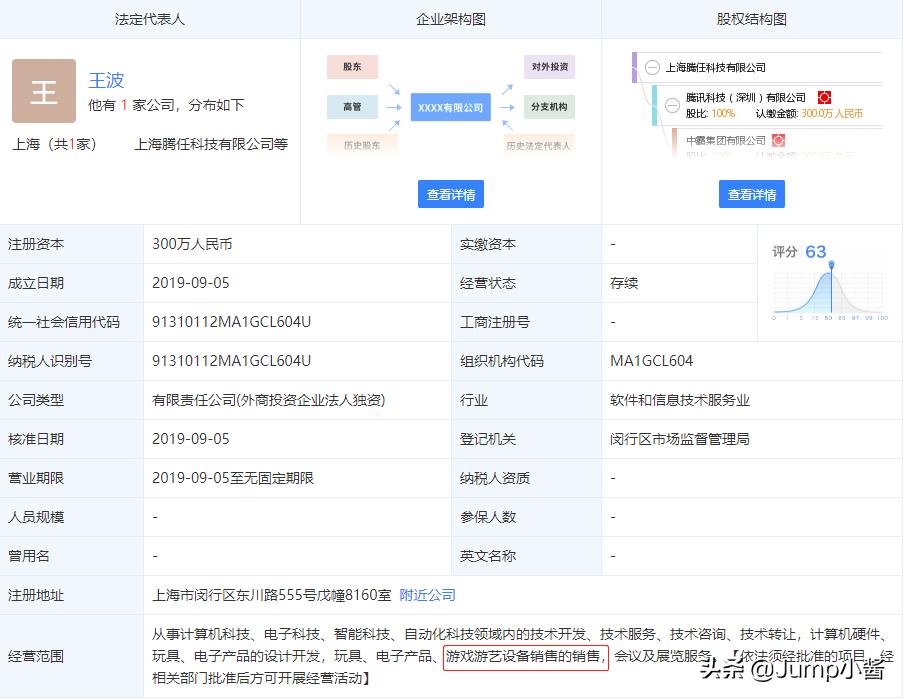Select the 分支机构 node
This screenshot has width=904, height=700.
[550, 106]
